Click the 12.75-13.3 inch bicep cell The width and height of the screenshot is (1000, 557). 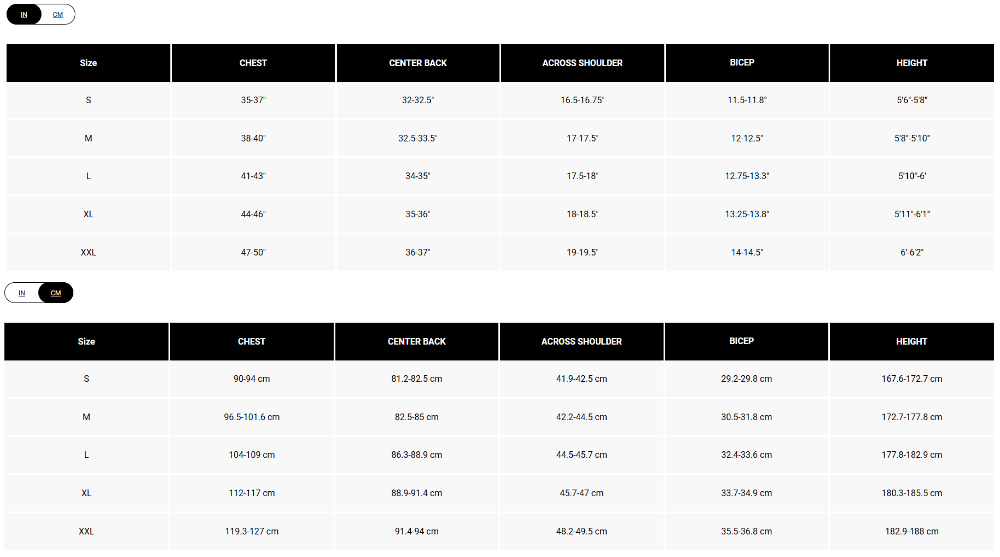(x=747, y=176)
